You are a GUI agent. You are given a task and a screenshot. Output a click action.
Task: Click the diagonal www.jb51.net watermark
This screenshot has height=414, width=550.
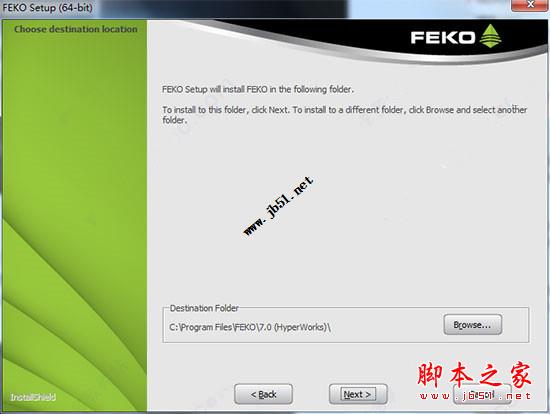pos(278,206)
